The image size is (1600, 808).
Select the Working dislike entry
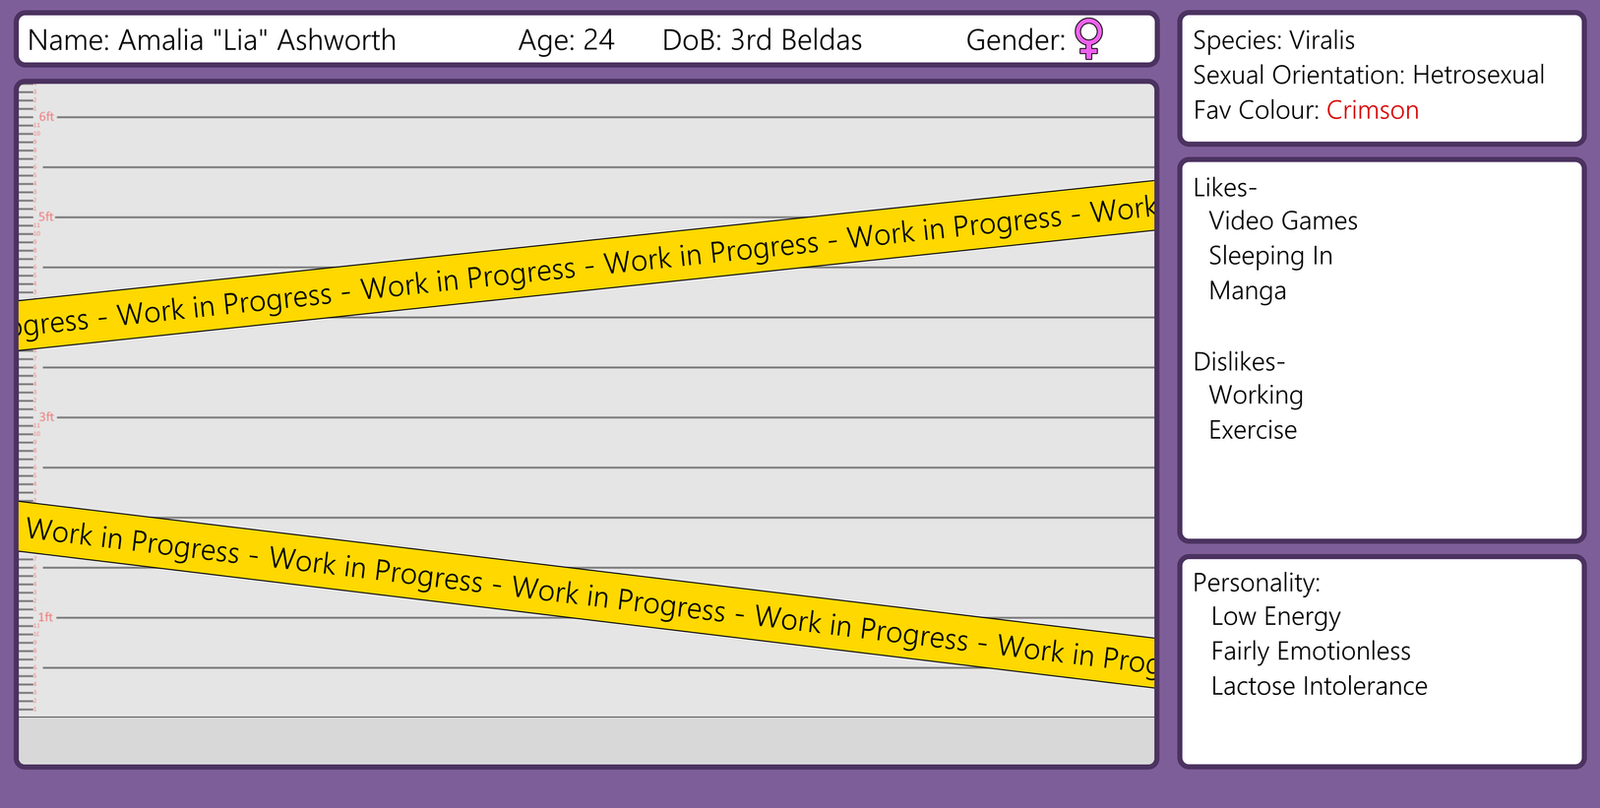click(x=1256, y=396)
